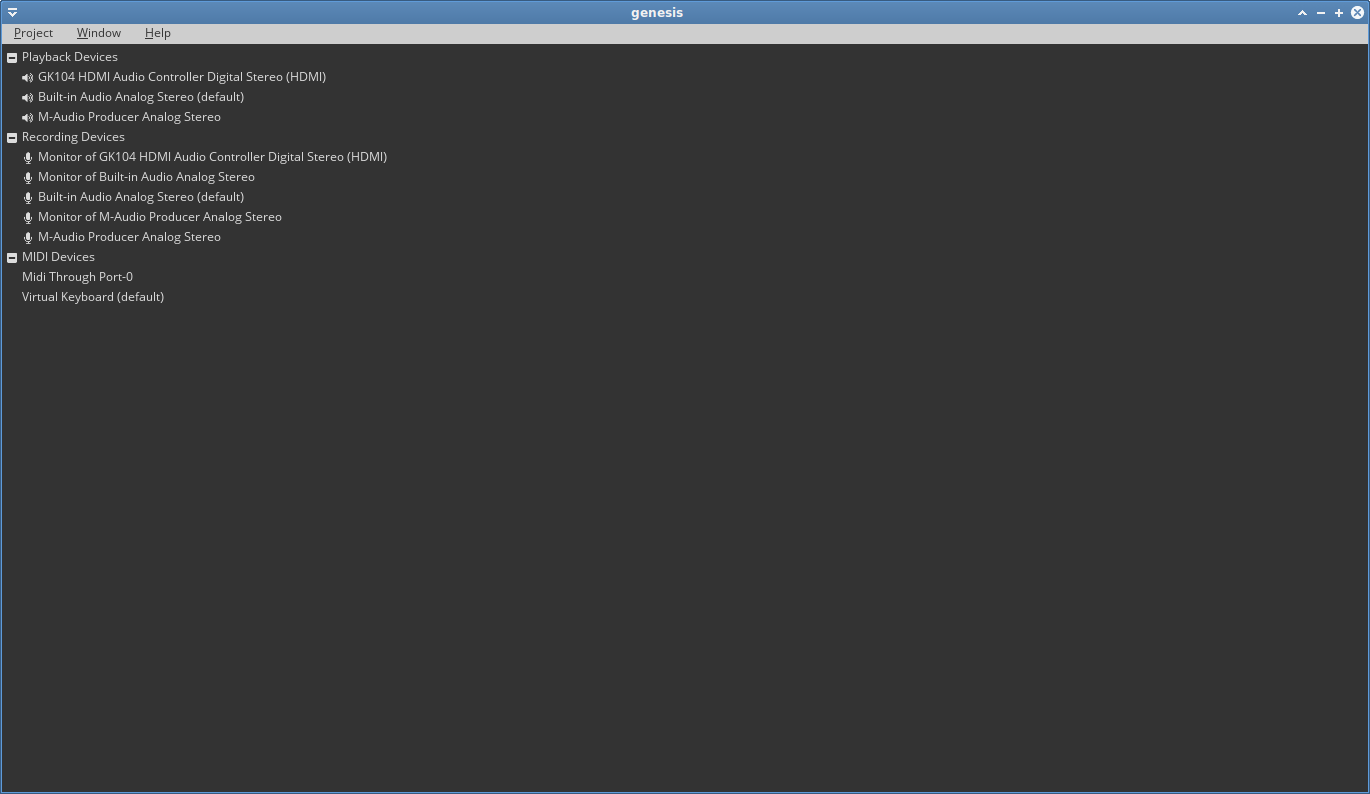Select M-Audio Producer Analog Stereo playback device
This screenshot has width=1370, height=794.
pos(129,117)
